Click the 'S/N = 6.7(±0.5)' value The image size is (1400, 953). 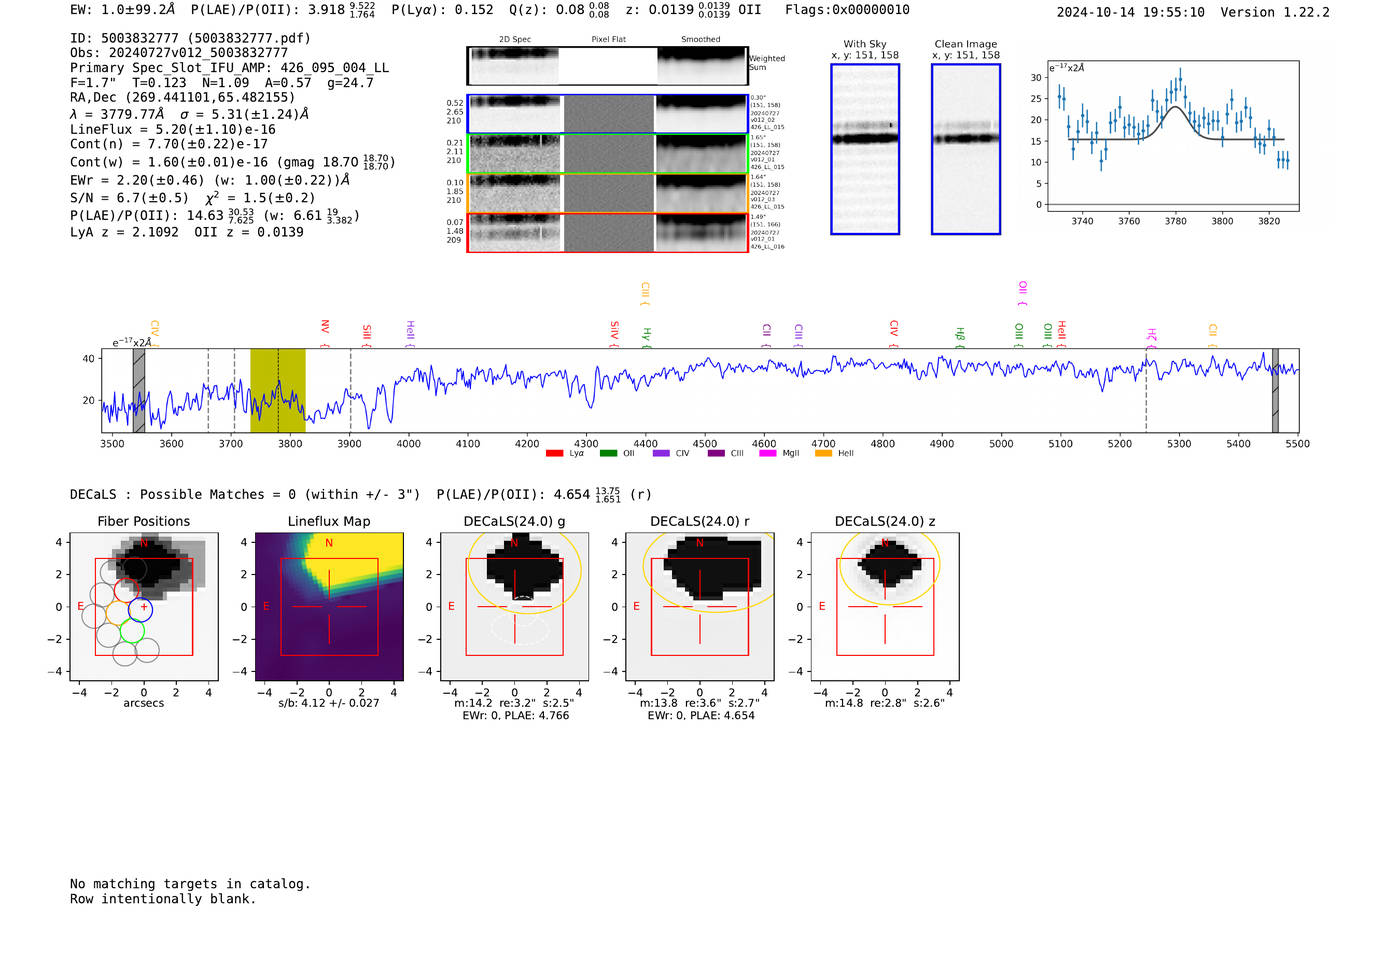tap(129, 197)
